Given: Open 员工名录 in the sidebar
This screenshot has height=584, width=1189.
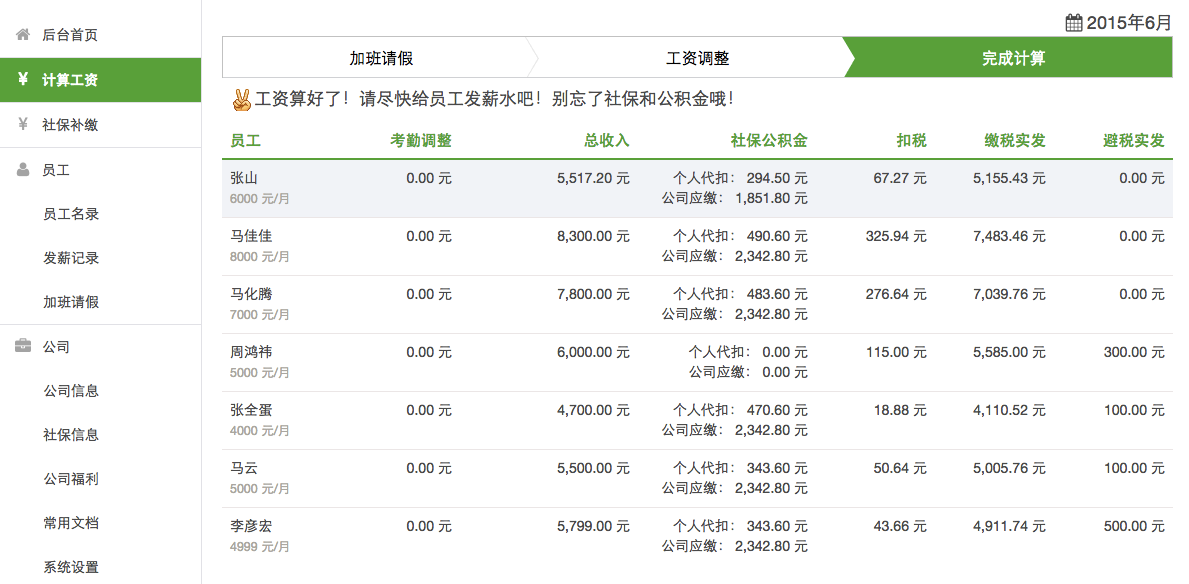Looking at the screenshot, I should point(71,214).
